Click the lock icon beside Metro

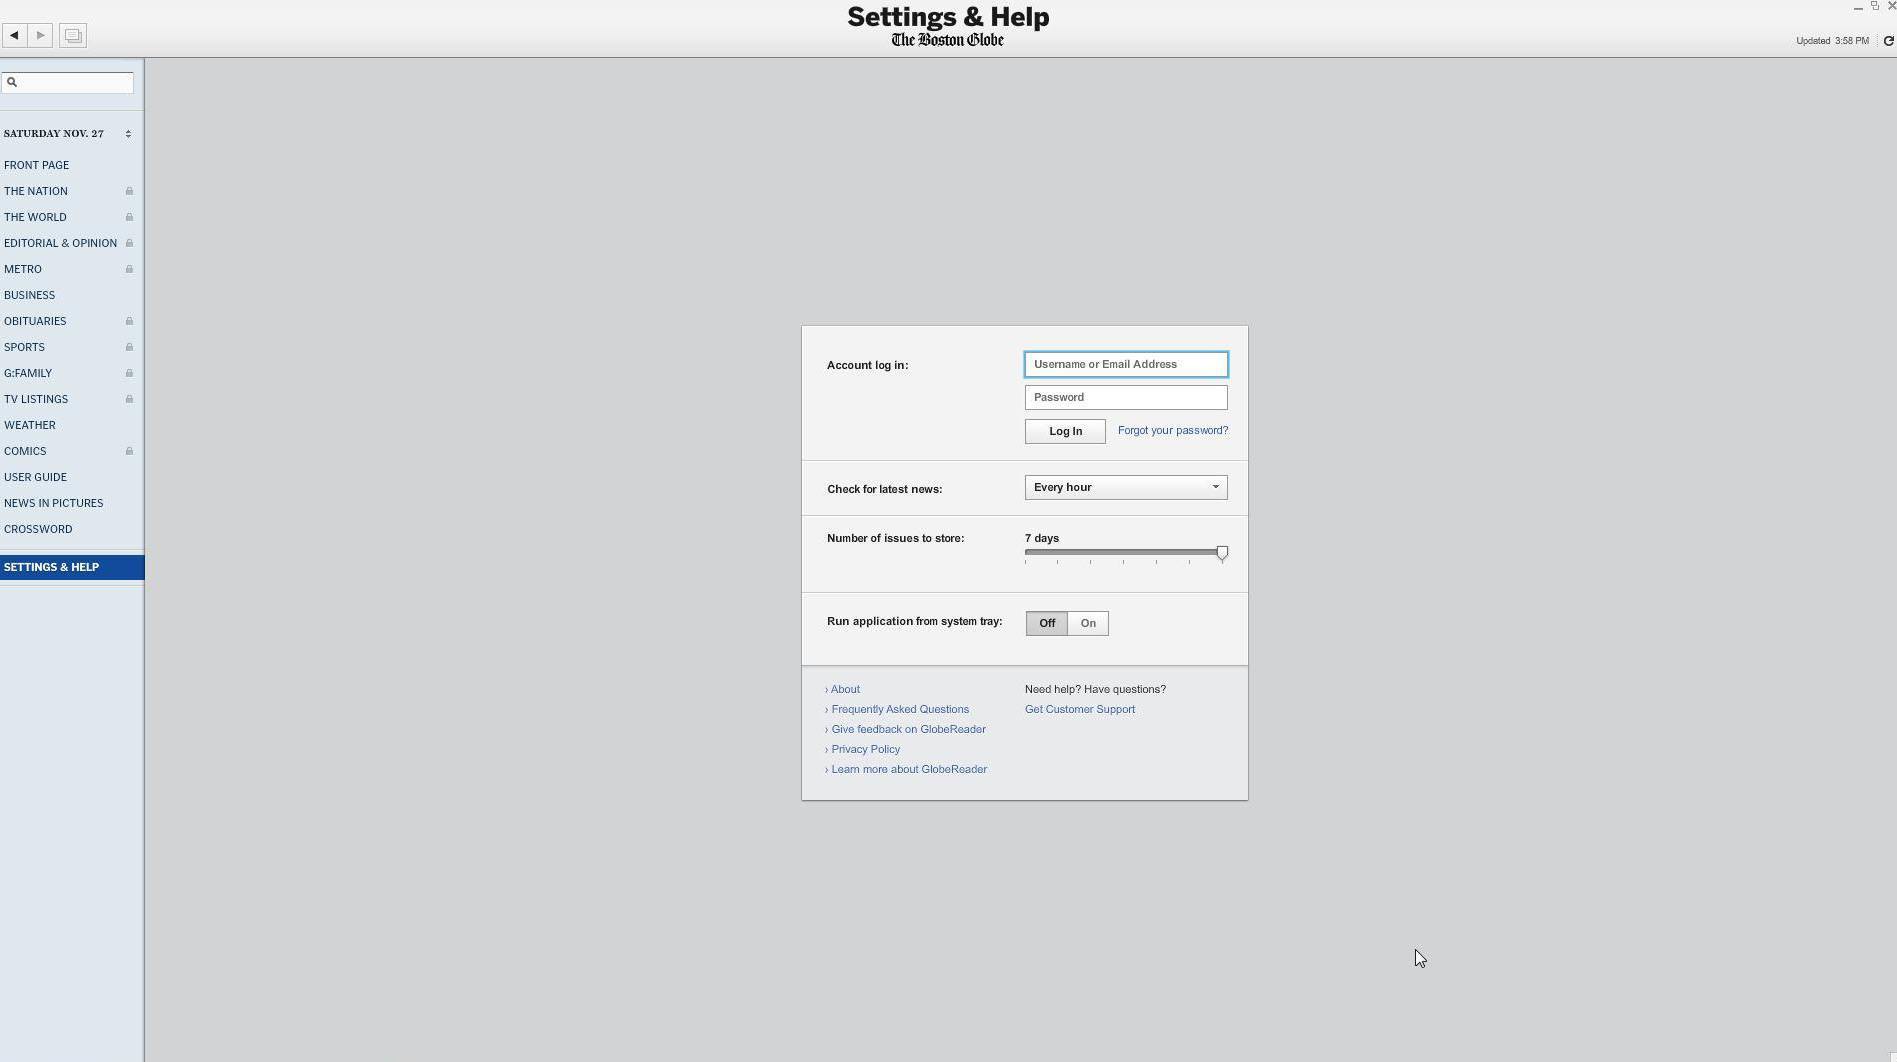[129, 269]
